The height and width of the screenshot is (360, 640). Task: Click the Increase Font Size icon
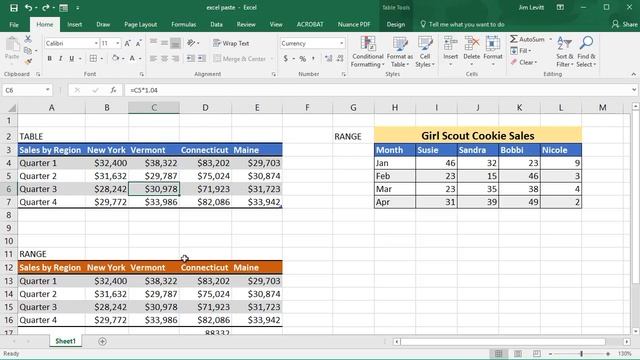[127, 43]
